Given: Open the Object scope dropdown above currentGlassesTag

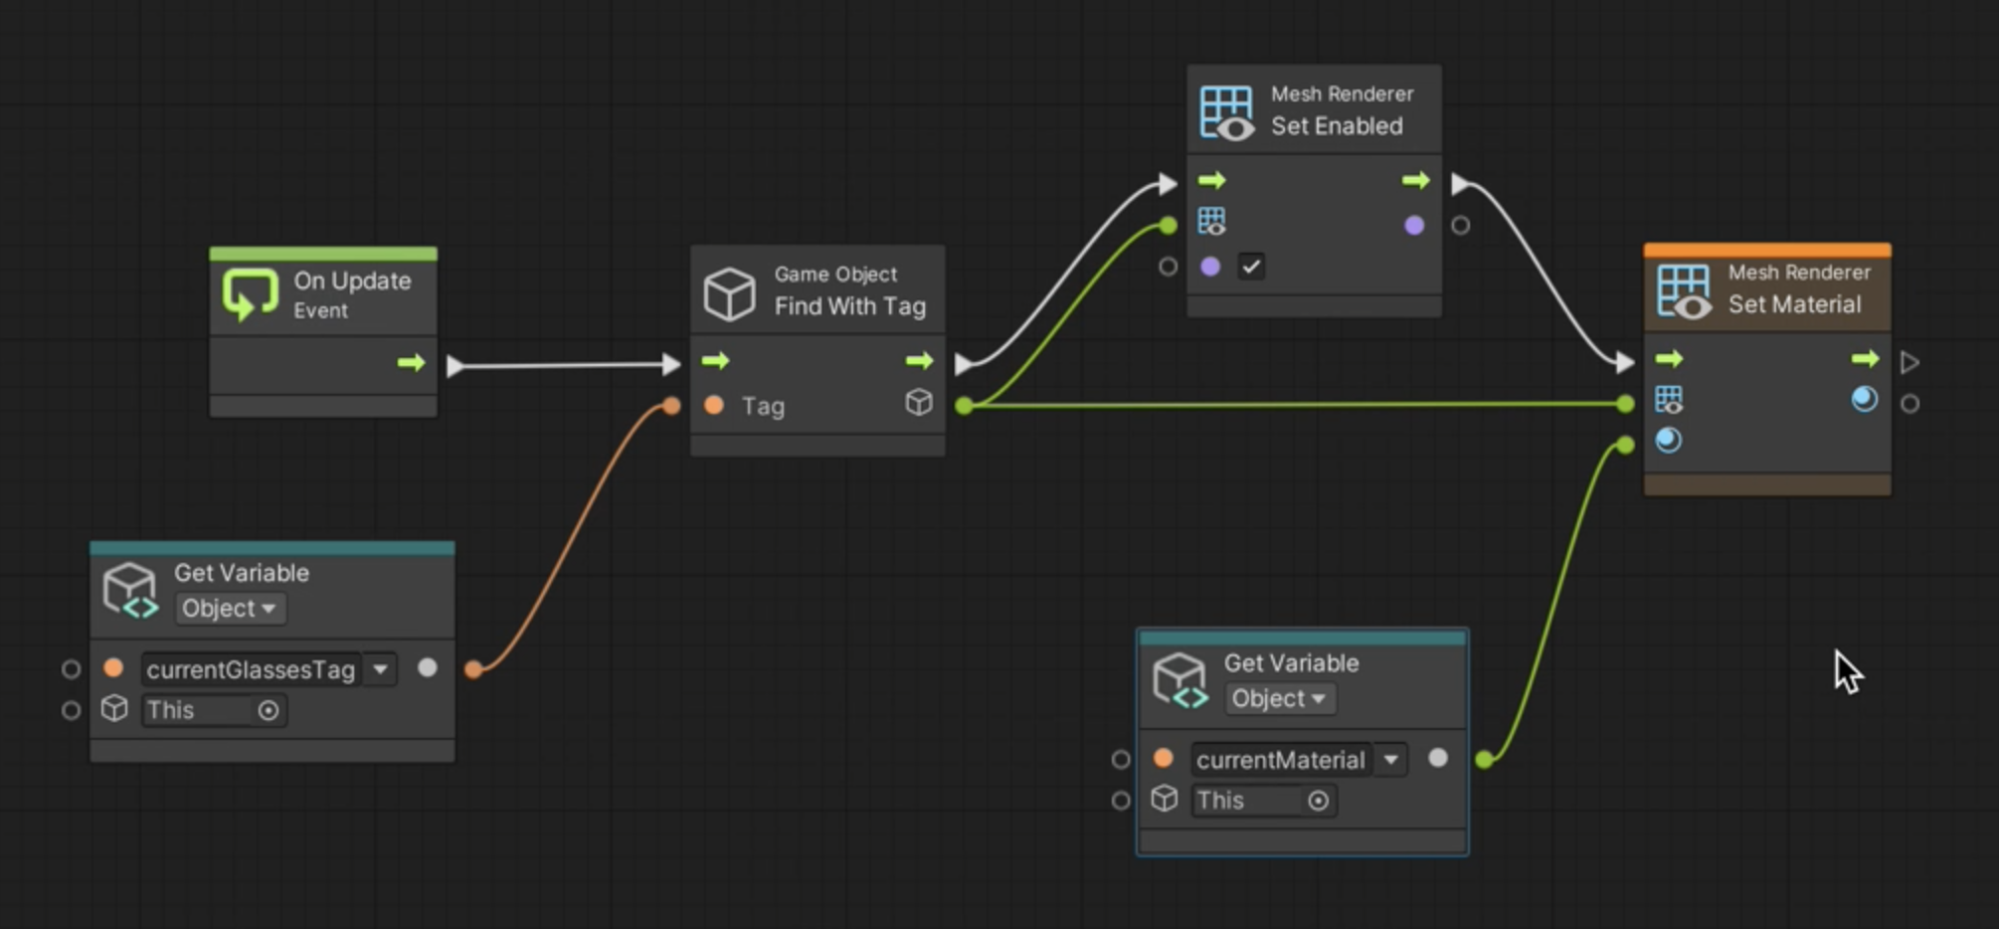Looking at the screenshot, I should click(x=229, y=609).
